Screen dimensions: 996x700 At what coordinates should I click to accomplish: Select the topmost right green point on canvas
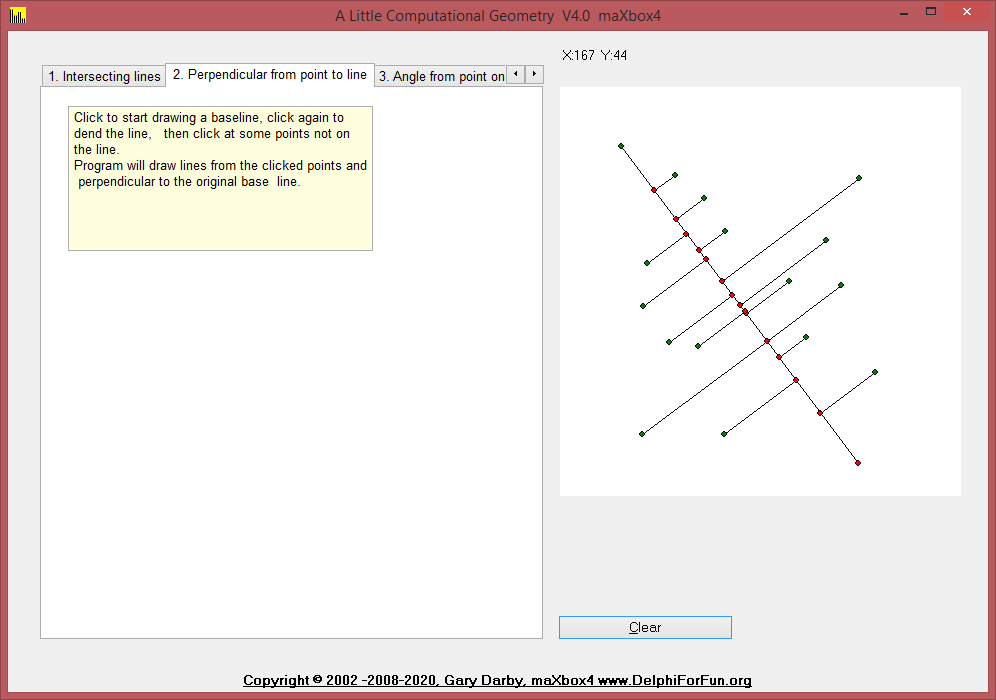[x=859, y=178]
